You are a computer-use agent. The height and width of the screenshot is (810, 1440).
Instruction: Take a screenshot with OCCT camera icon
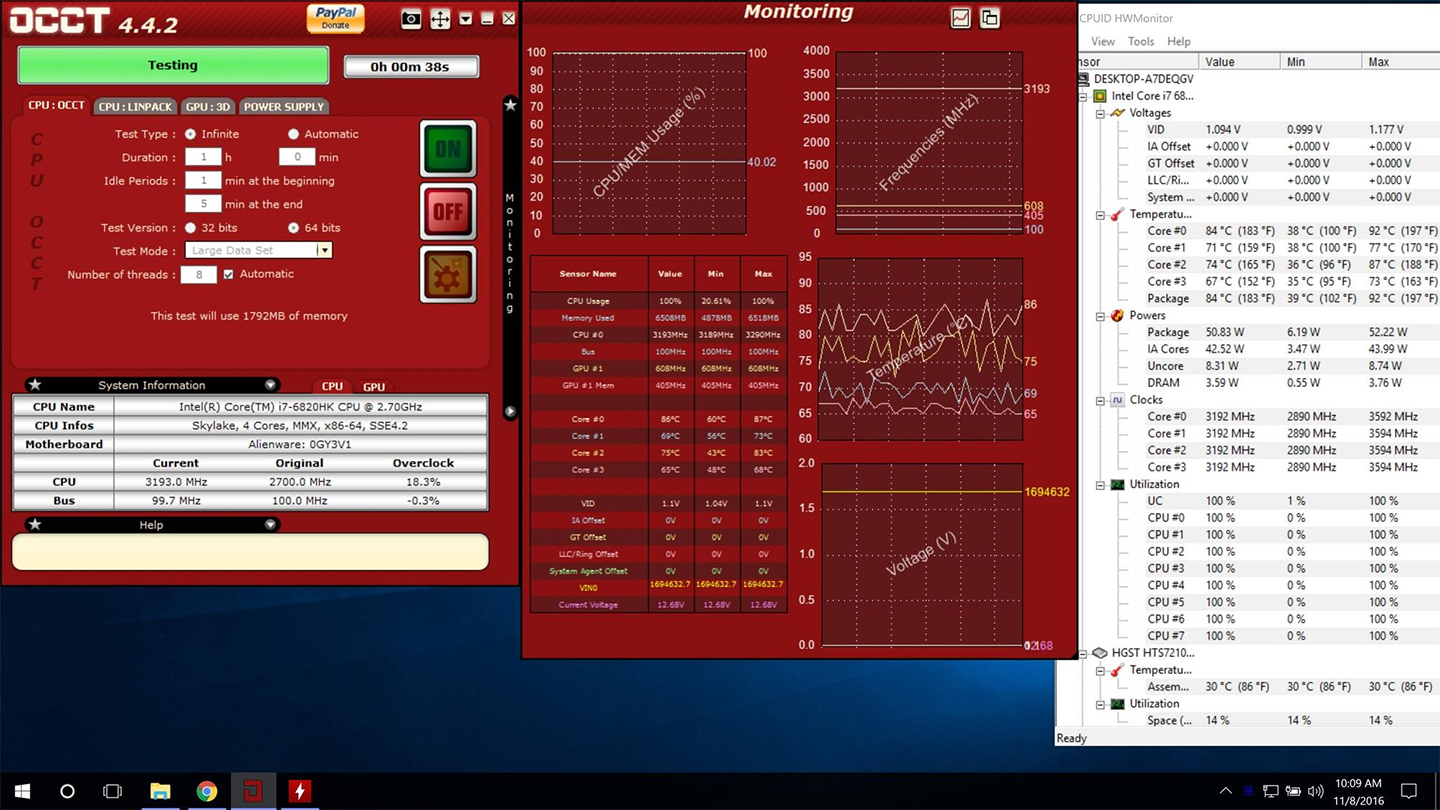411,19
